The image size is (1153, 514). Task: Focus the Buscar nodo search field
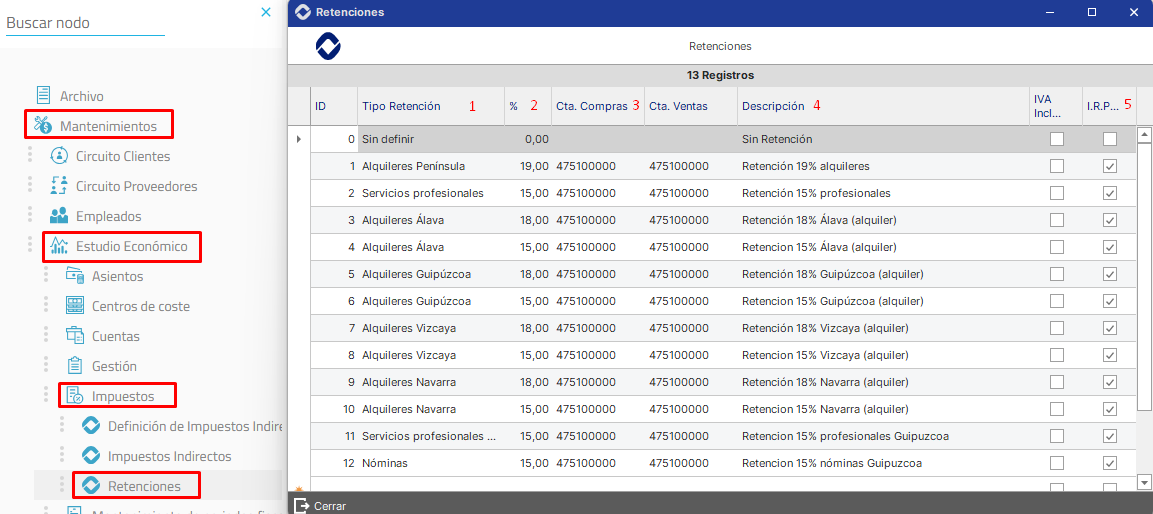click(85, 23)
